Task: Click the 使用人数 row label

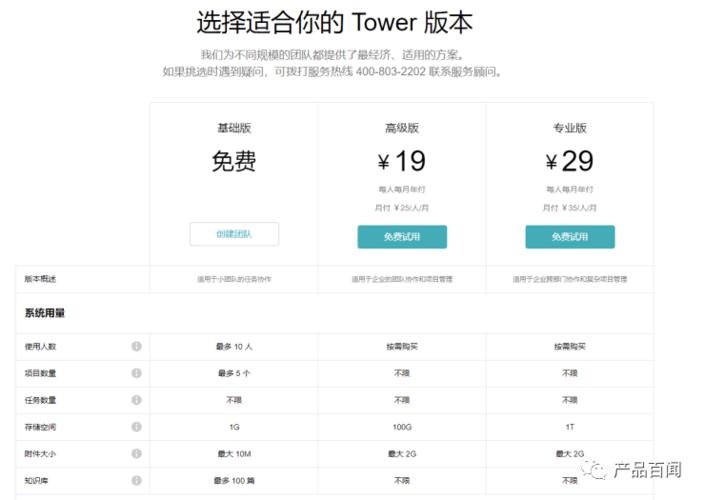Action: pyautogui.click(x=40, y=346)
